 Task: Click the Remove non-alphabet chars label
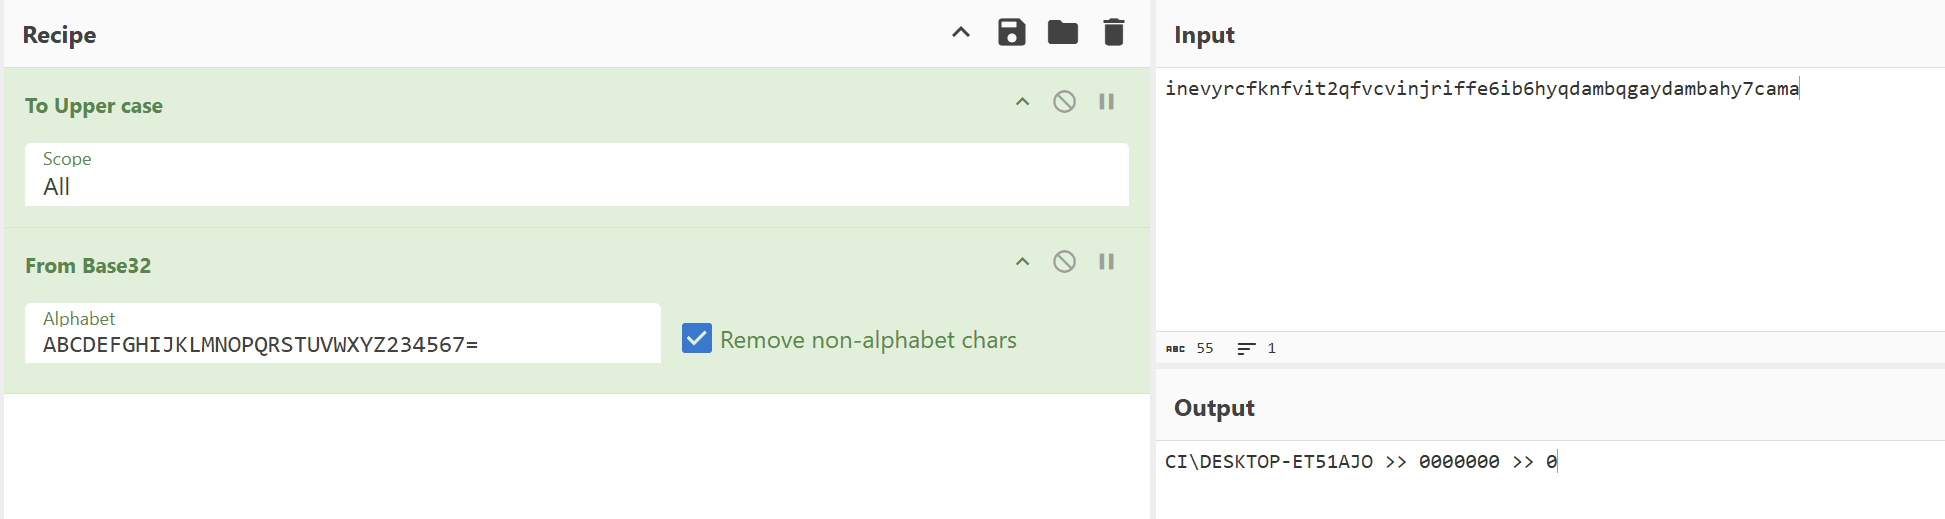(x=868, y=340)
